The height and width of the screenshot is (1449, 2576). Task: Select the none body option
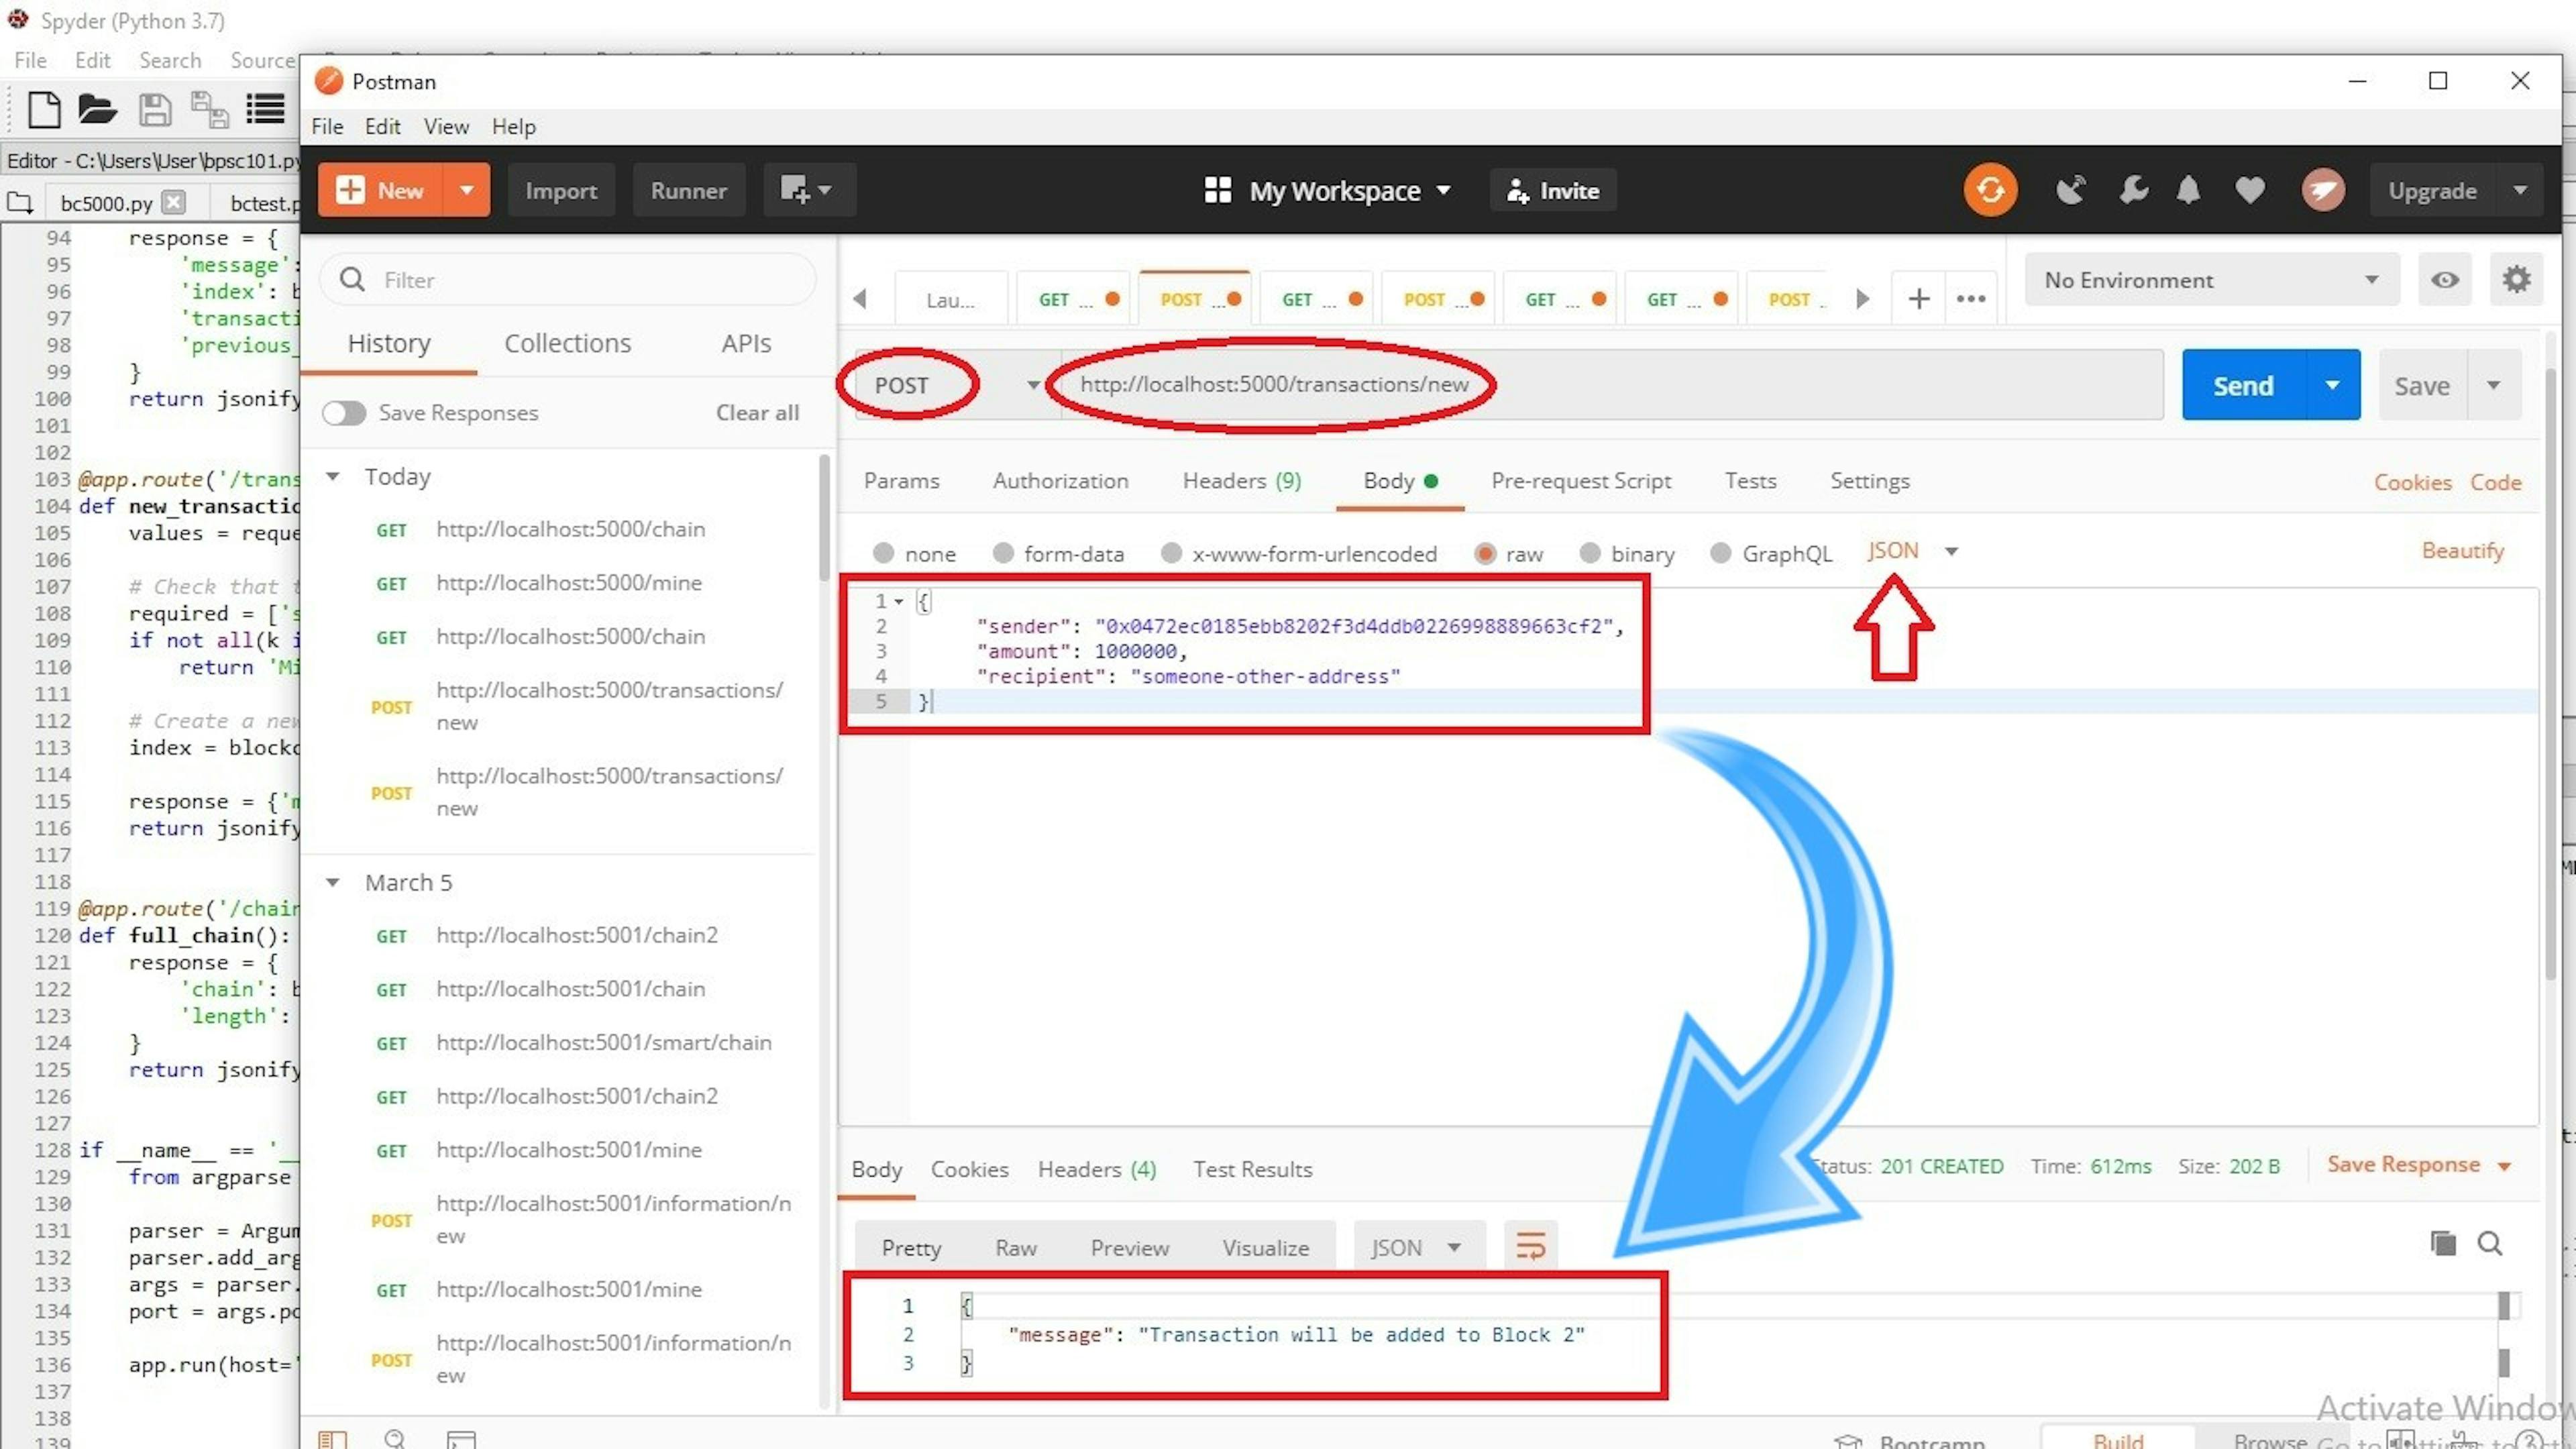point(883,553)
